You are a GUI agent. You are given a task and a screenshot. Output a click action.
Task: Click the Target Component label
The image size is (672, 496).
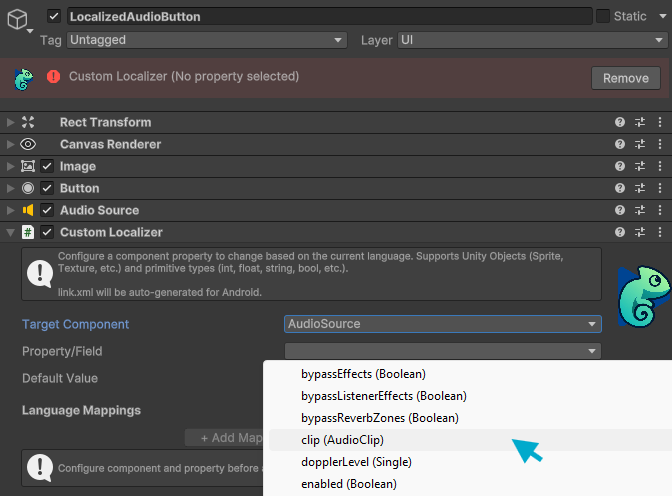point(75,324)
